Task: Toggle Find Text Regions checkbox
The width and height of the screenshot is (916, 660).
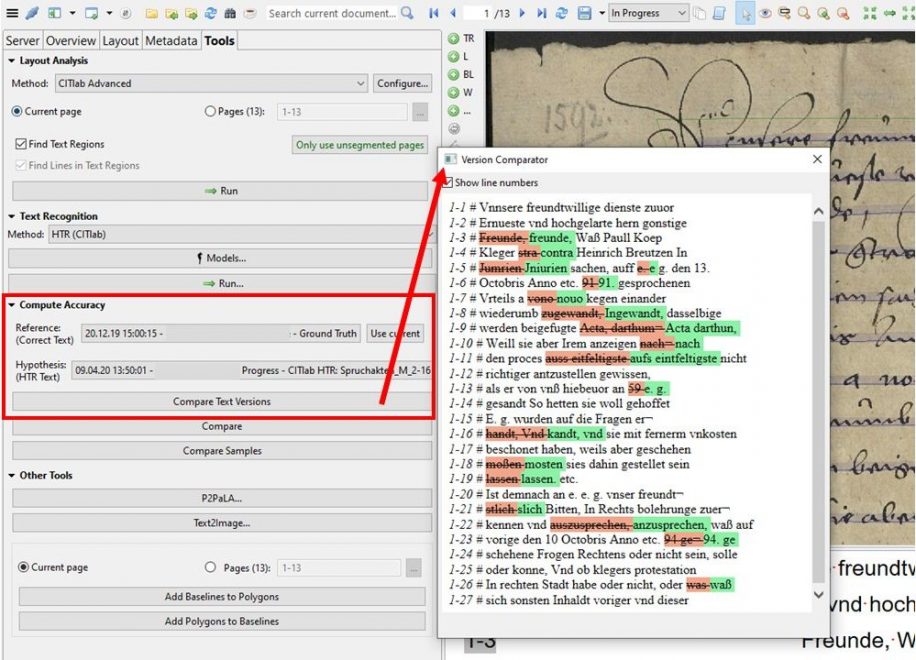Action: (x=21, y=145)
